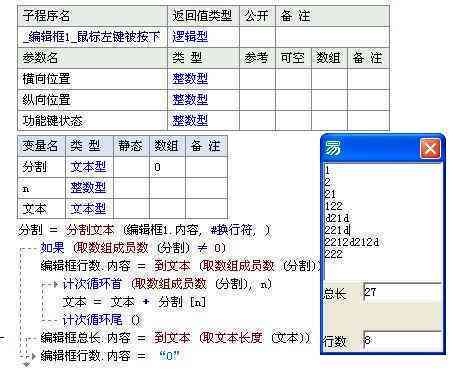Click the 行数 label in the window
The image size is (458, 373).
pyautogui.click(x=335, y=341)
